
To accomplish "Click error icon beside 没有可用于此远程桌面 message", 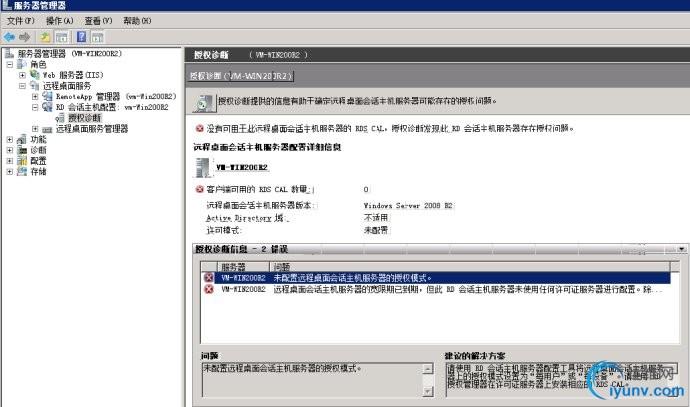I will [x=200, y=128].
